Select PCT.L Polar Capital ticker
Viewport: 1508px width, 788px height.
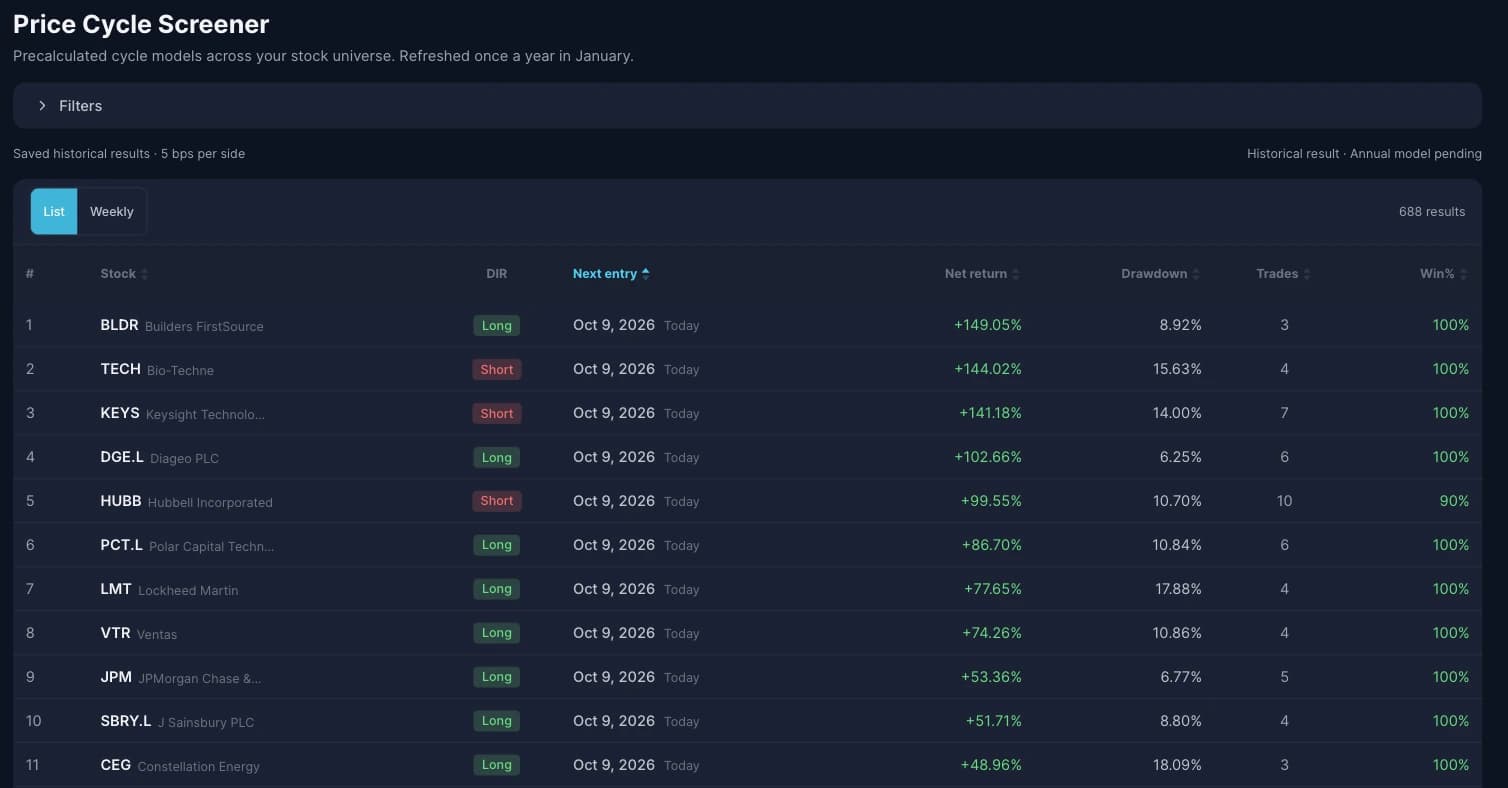(122, 545)
